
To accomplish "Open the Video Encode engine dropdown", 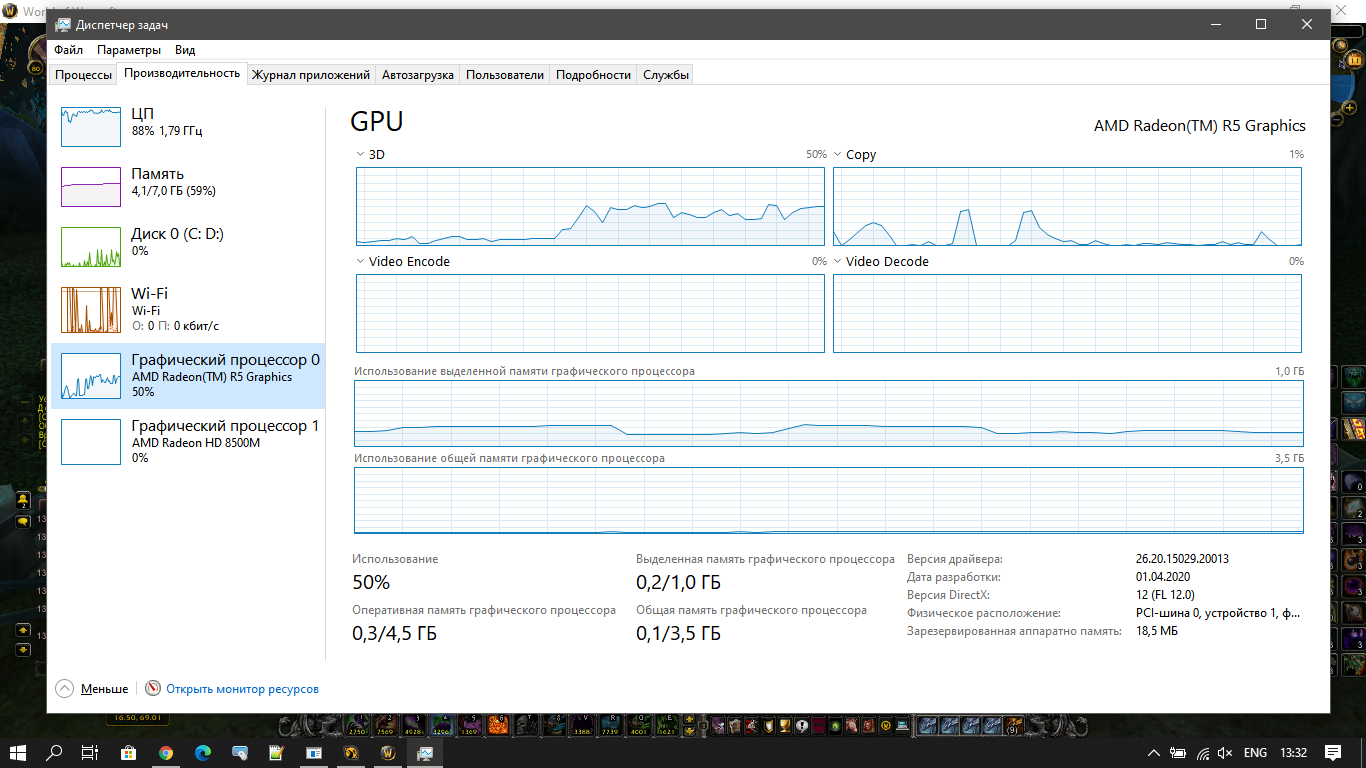I will (x=361, y=262).
